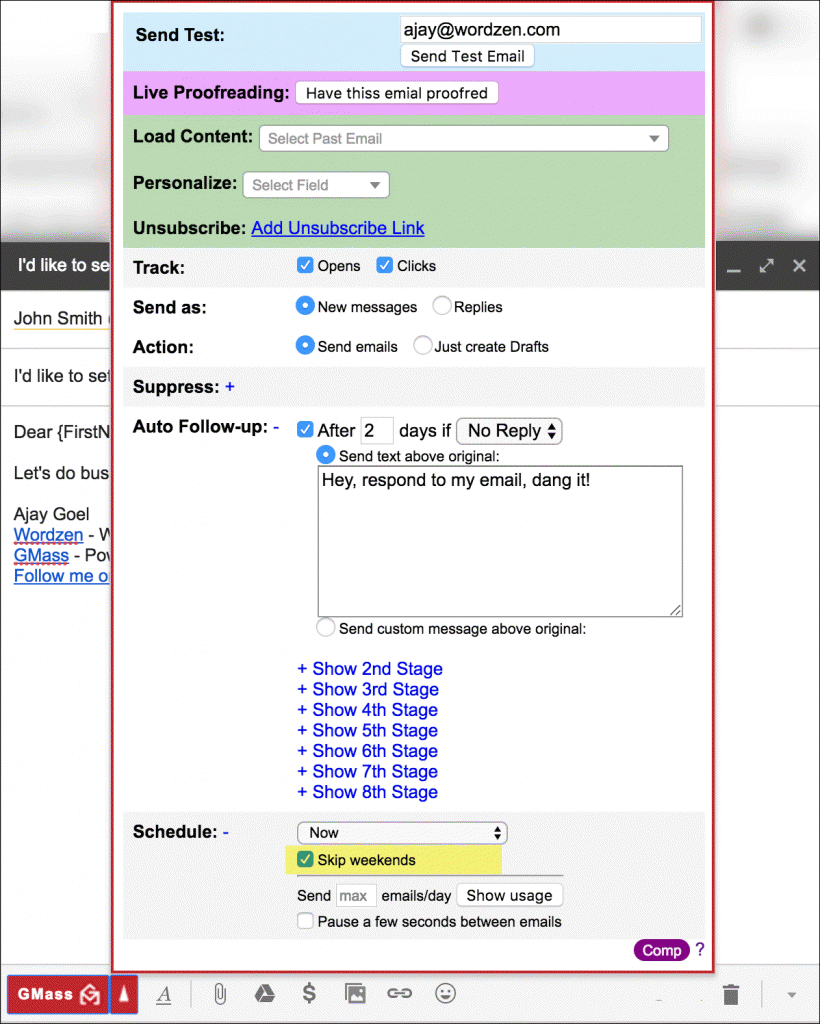This screenshot has width=820, height=1024.
Task: Open the emoji picker
Action: (x=445, y=993)
